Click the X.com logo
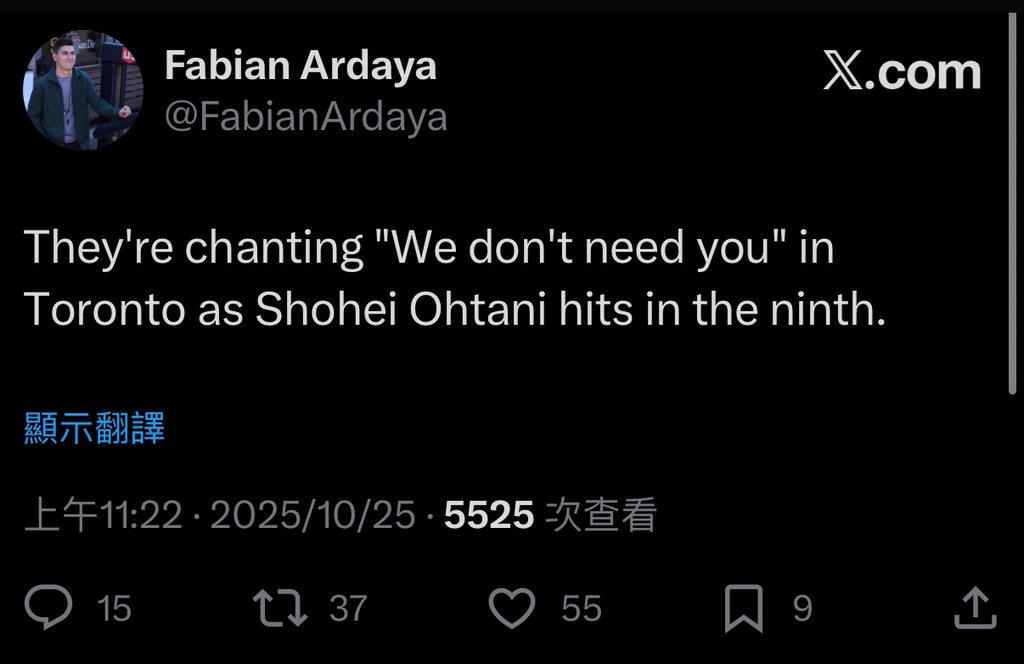The image size is (1024, 664). coord(901,72)
